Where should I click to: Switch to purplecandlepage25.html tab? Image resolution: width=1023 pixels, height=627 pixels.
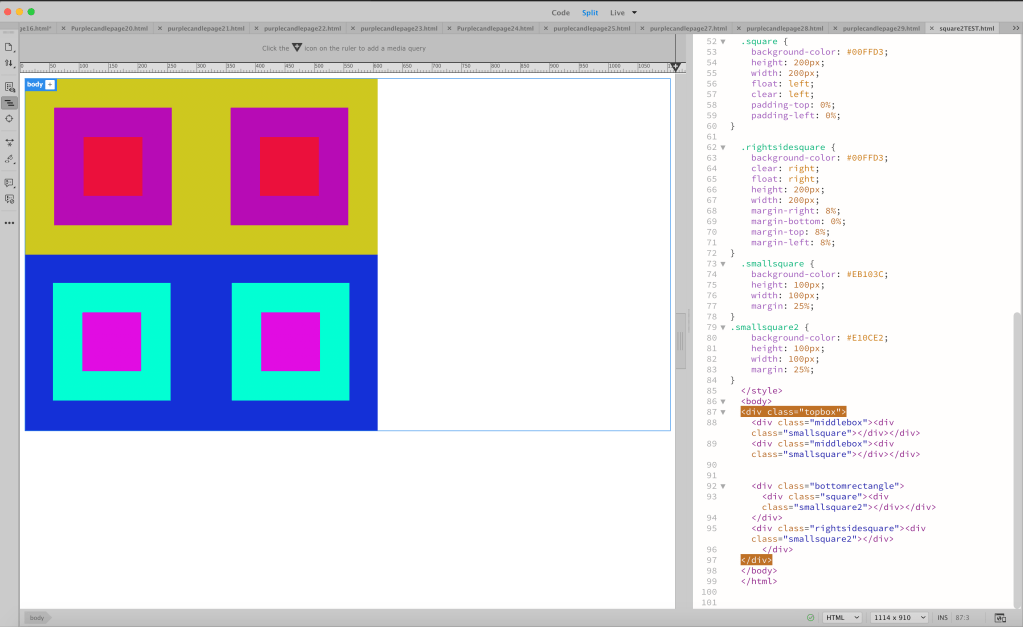point(591,29)
